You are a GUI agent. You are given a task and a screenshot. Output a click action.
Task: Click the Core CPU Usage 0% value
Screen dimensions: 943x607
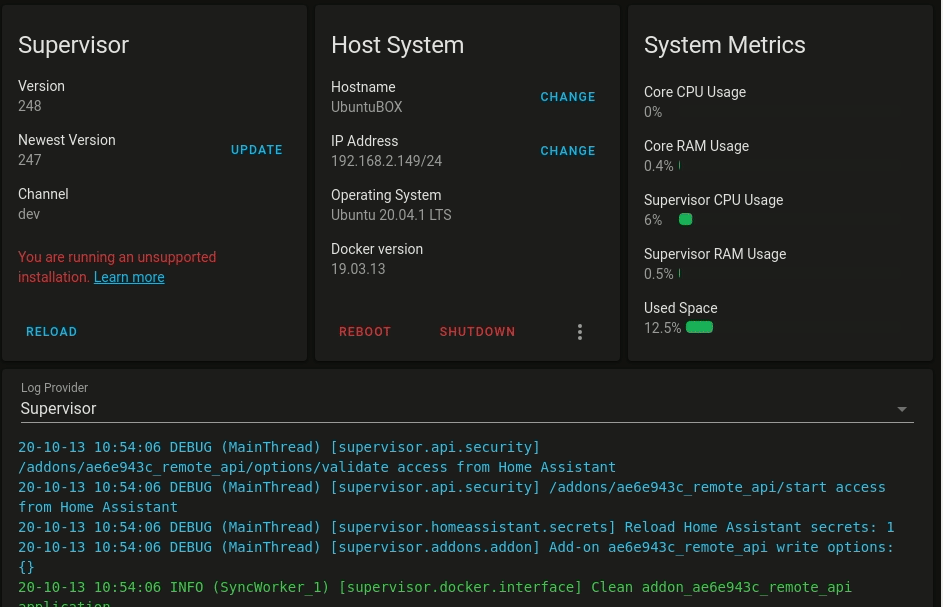tap(653, 112)
